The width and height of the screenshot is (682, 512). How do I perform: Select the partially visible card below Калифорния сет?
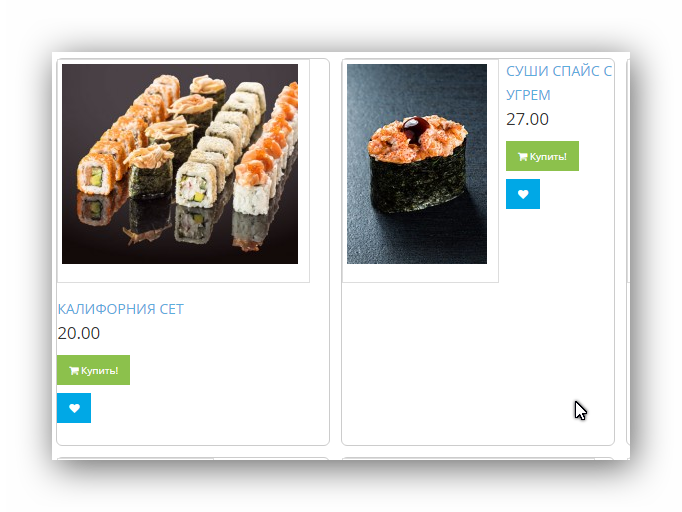(193, 458)
